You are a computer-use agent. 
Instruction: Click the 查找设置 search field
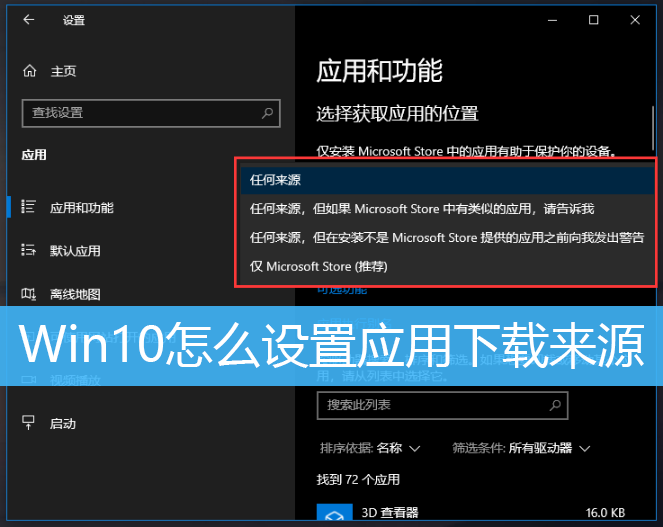[x=140, y=113]
